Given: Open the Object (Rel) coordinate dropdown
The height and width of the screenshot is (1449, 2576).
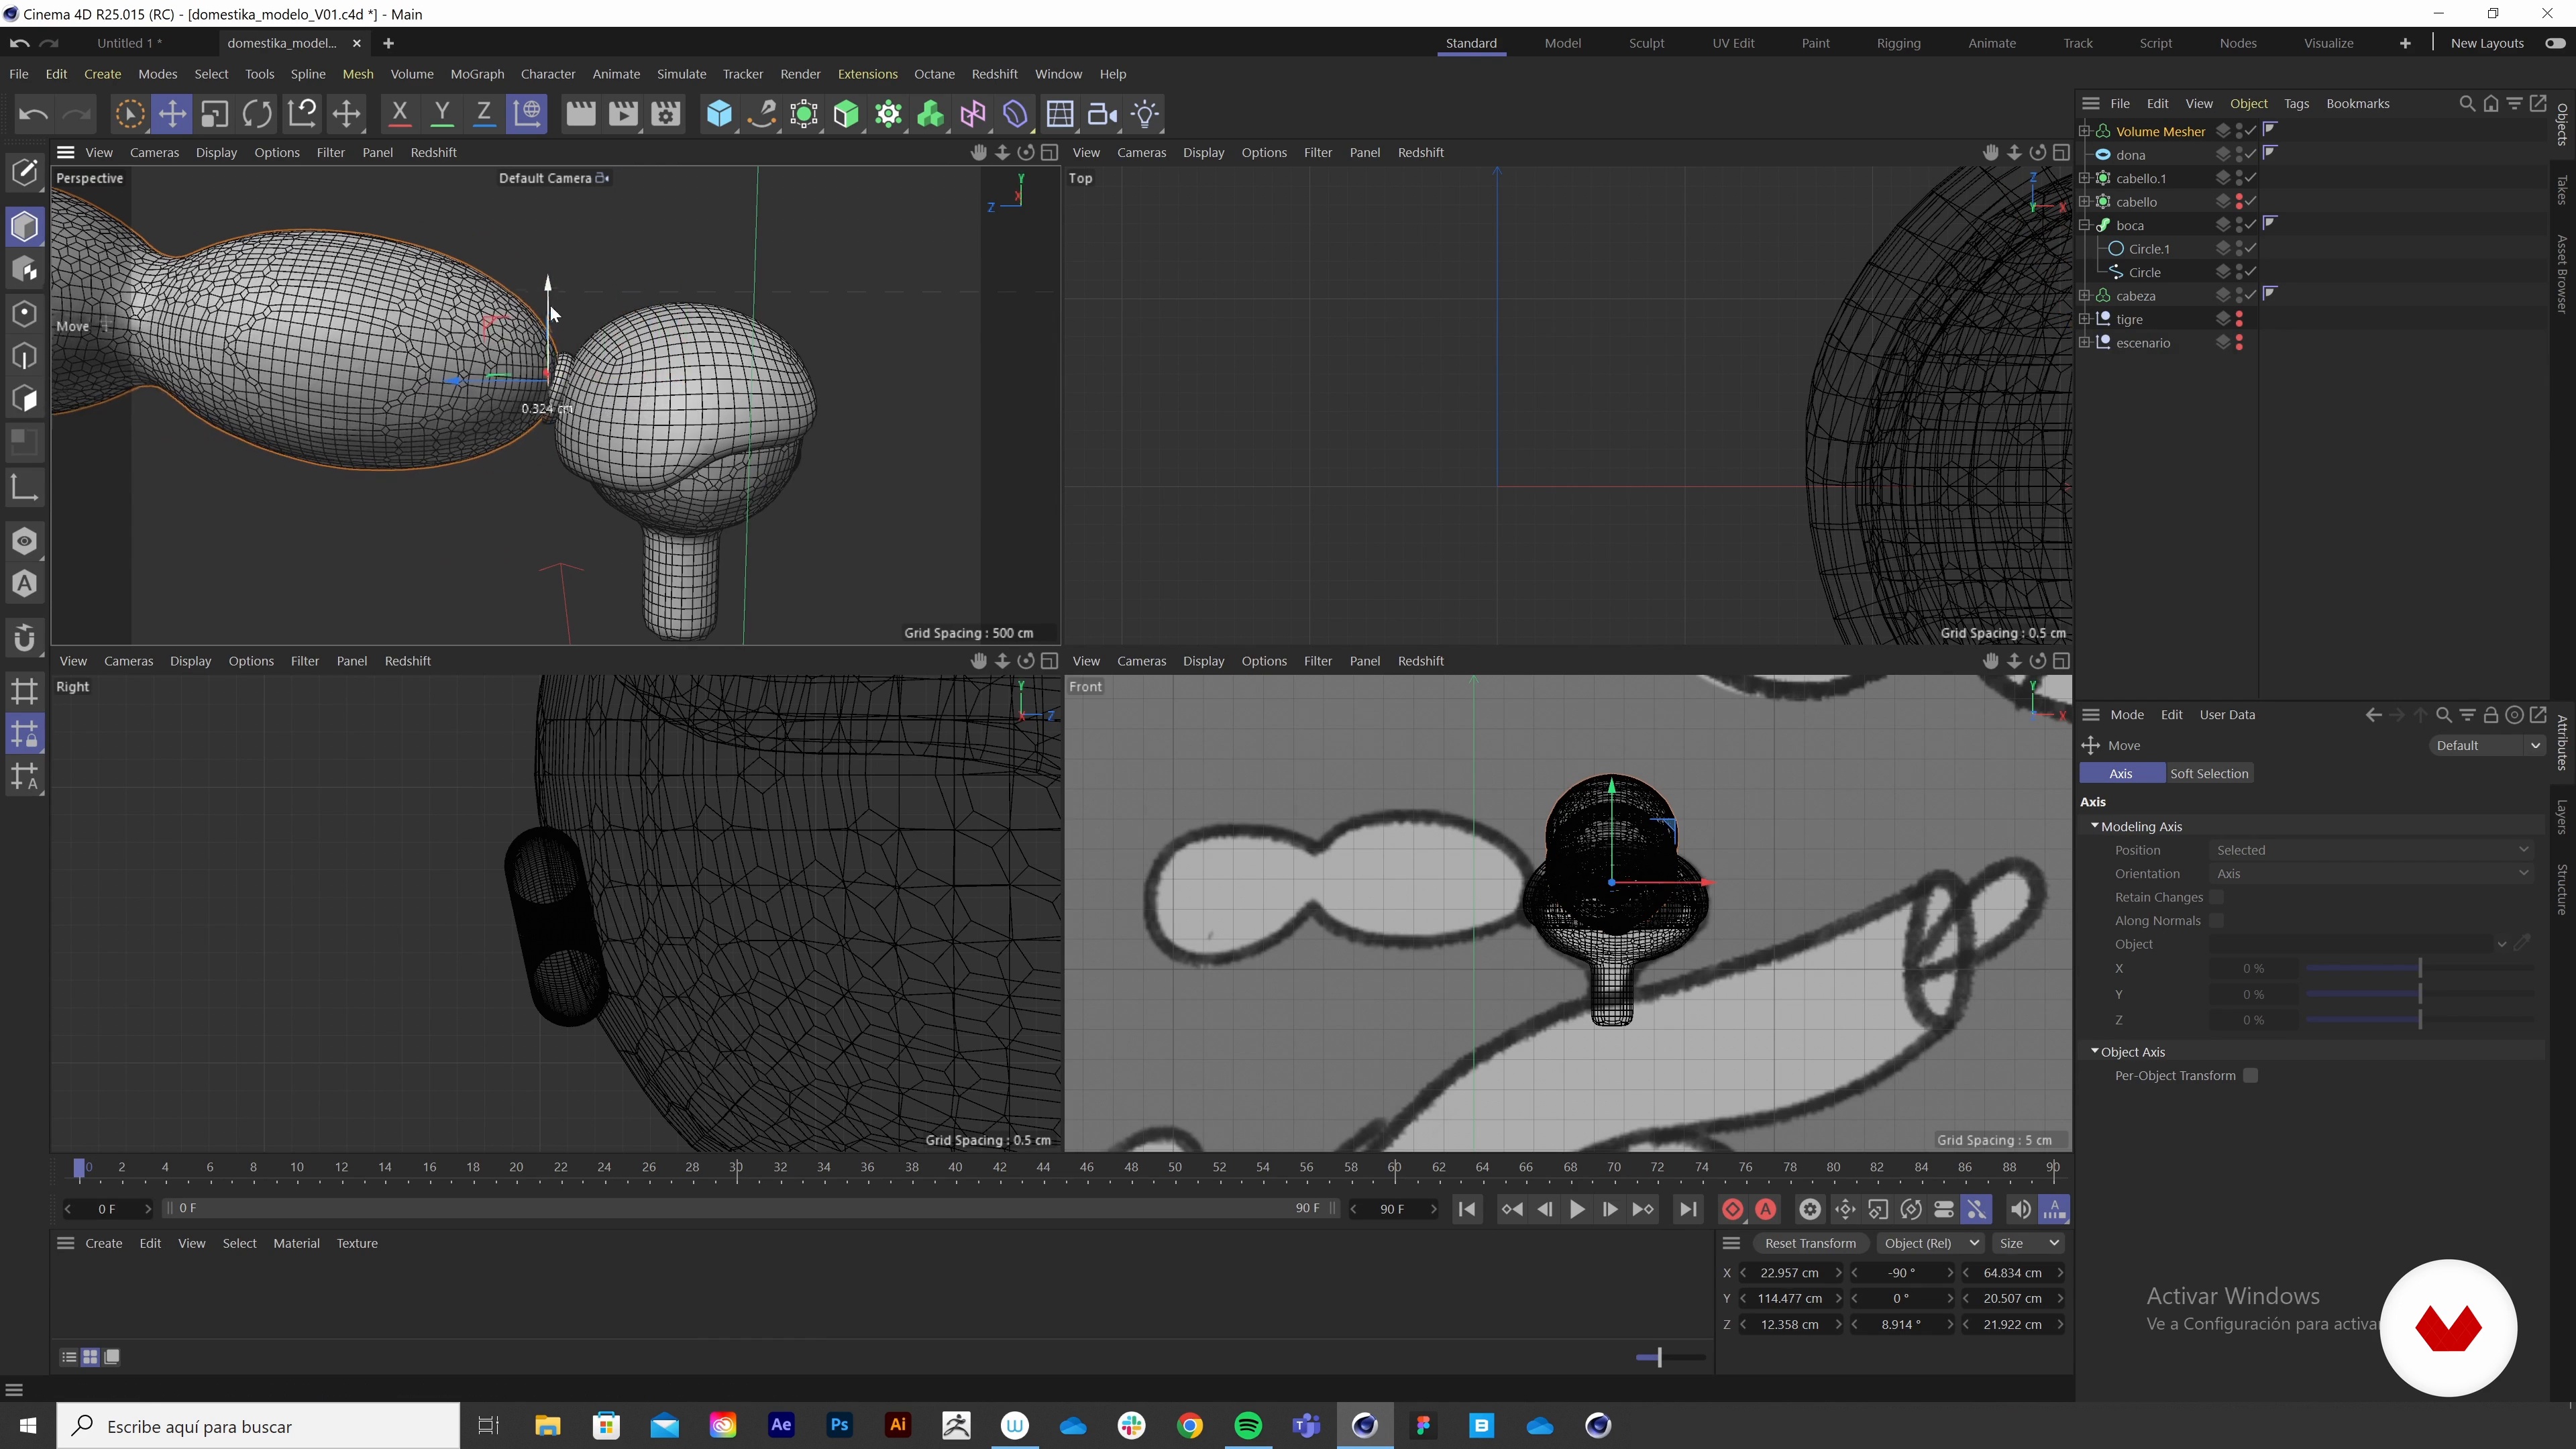Looking at the screenshot, I should pos(1930,1243).
